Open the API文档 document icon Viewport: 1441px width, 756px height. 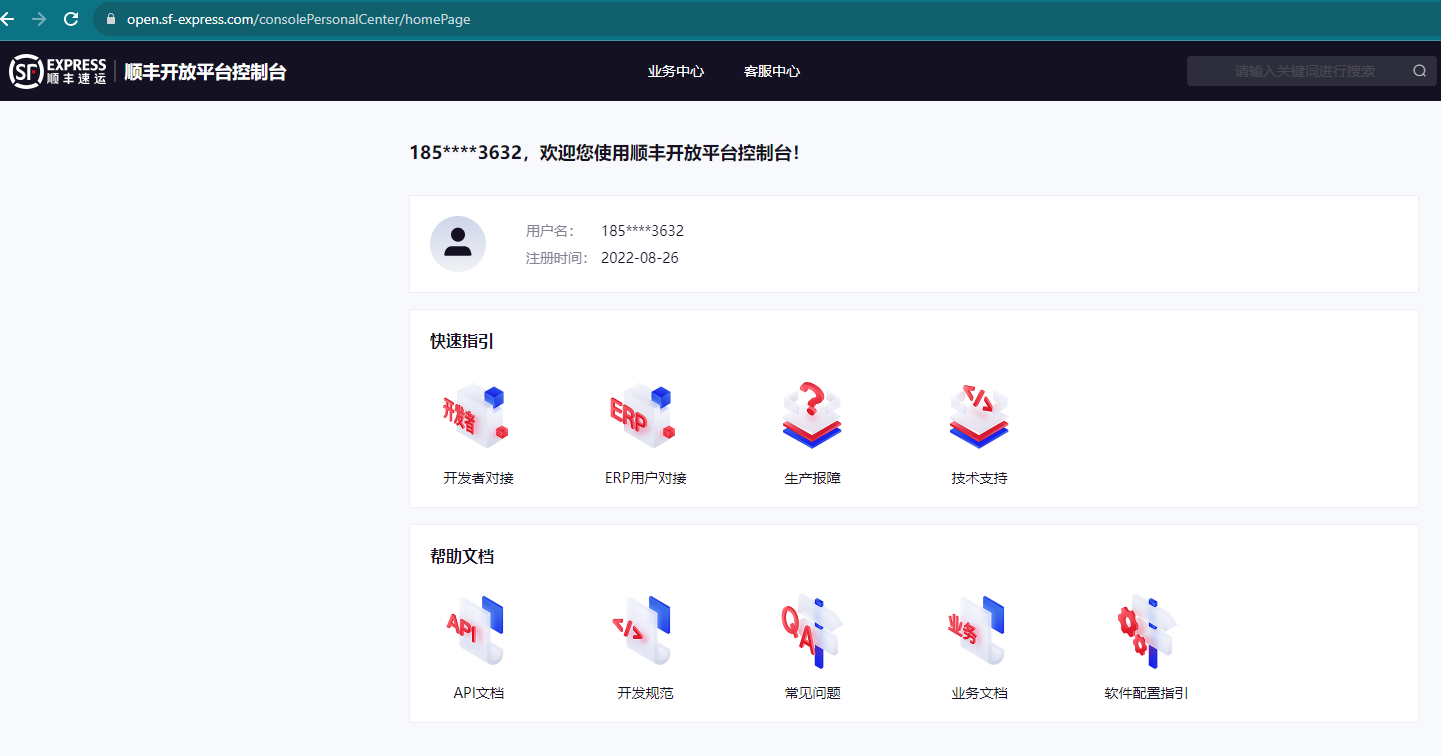tap(477, 631)
